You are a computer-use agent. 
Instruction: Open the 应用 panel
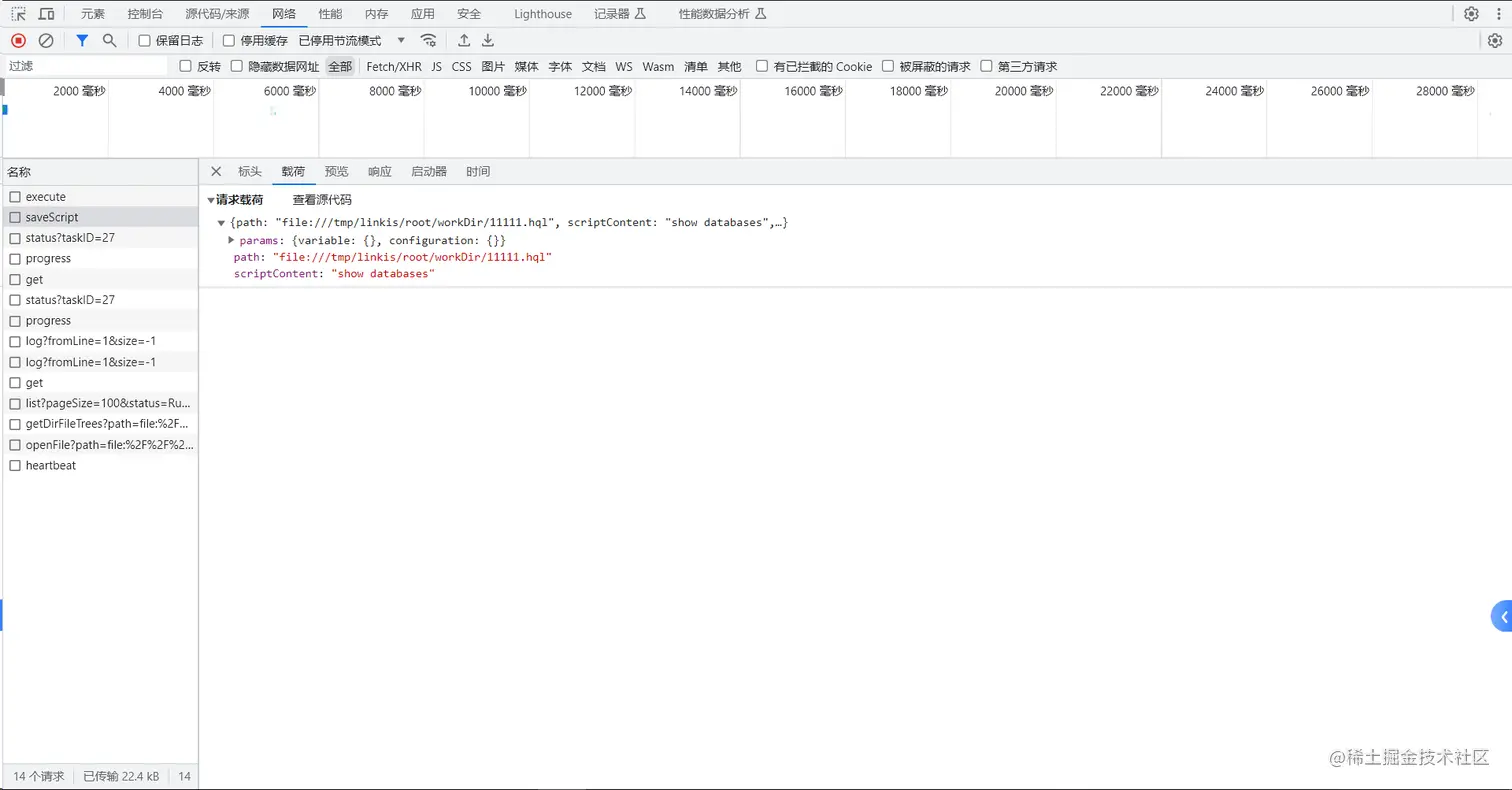423,14
